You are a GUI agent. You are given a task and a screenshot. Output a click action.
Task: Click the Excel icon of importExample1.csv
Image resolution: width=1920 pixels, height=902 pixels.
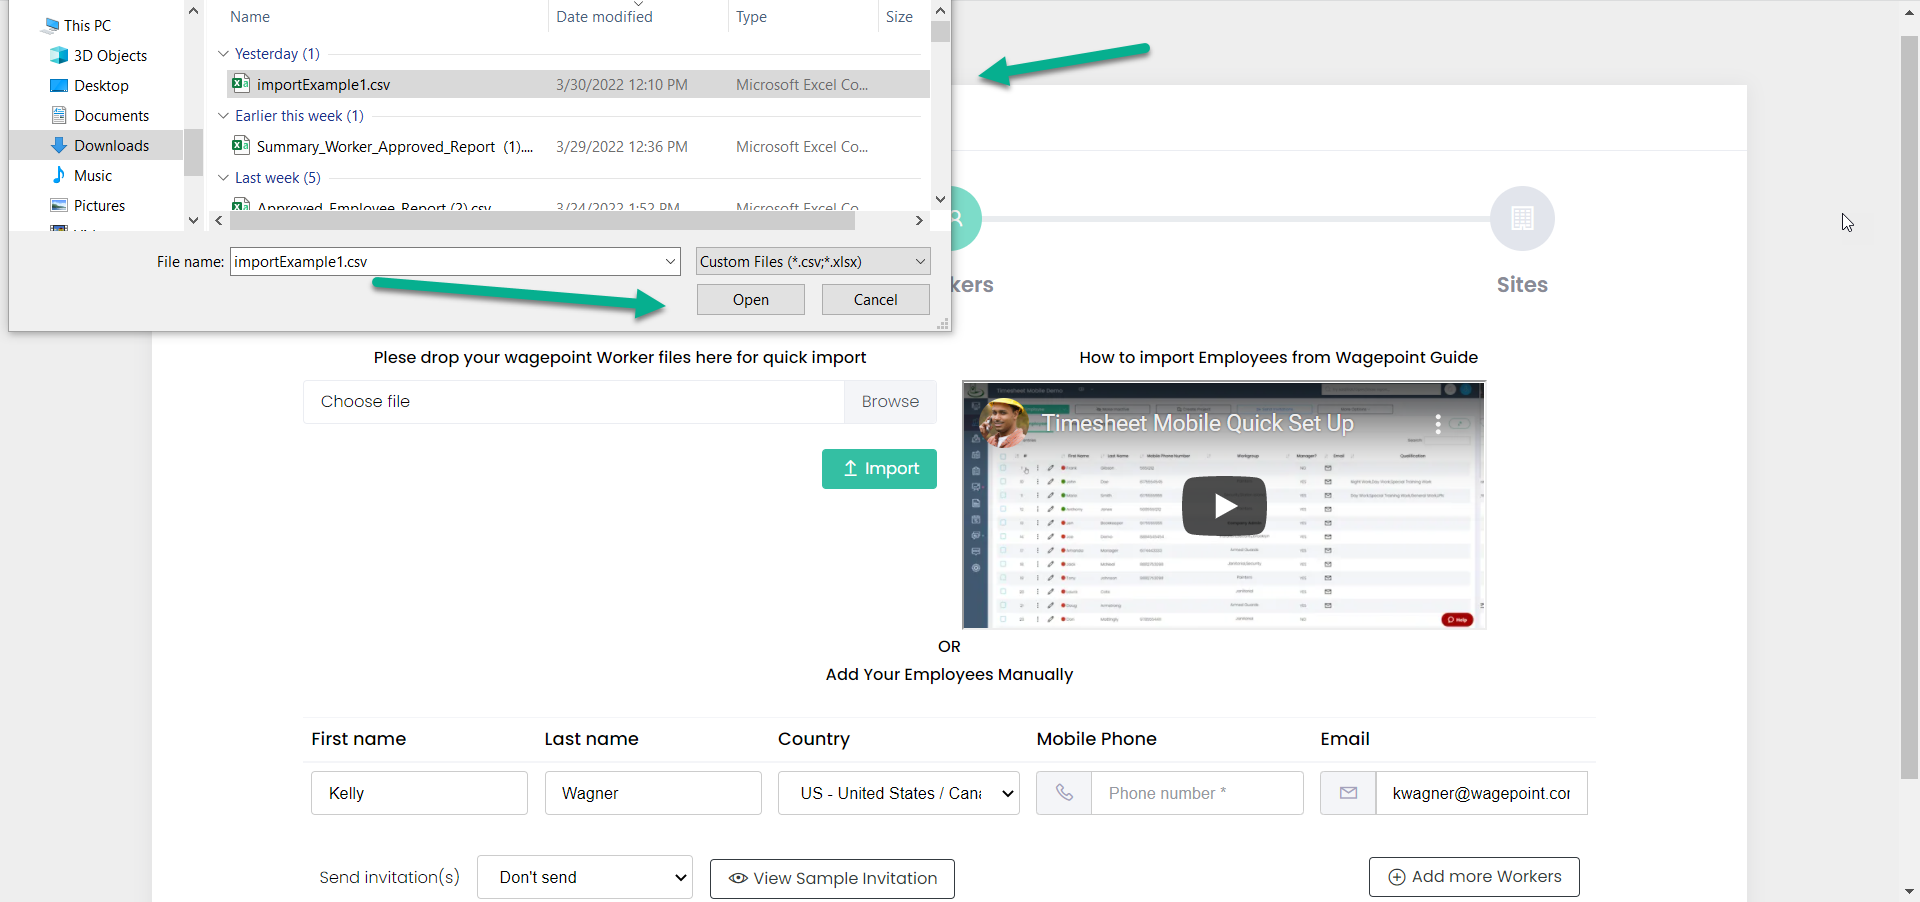point(240,83)
